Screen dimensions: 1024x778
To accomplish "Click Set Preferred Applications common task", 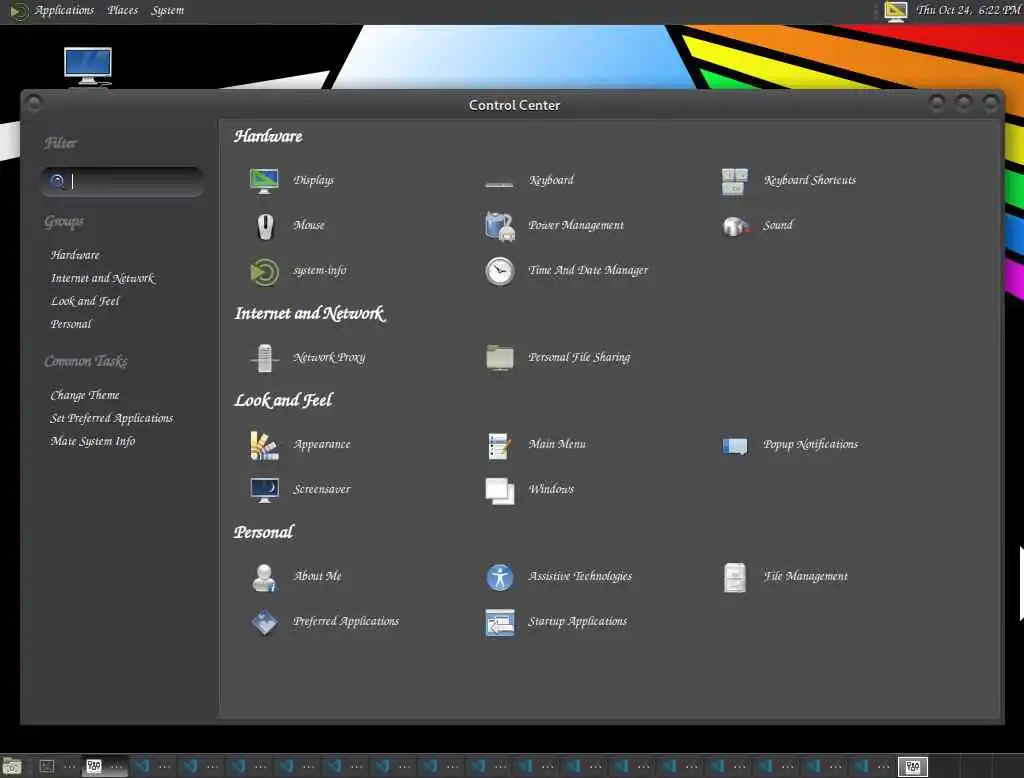I will click(x=112, y=418).
